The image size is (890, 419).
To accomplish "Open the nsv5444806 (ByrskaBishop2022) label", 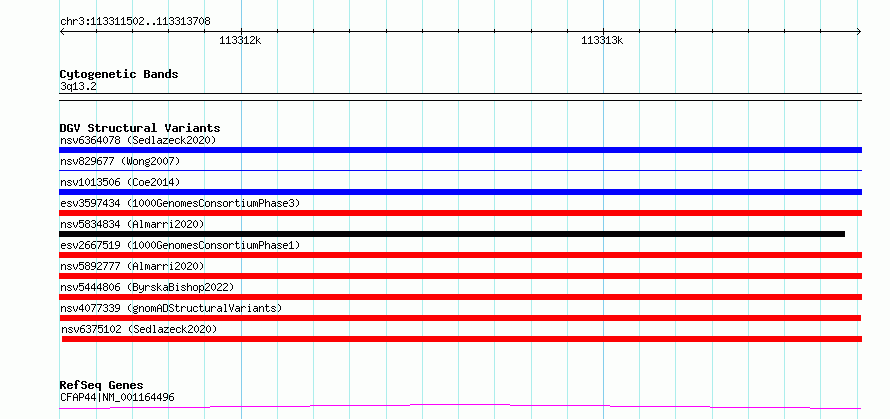I will [147, 287].
